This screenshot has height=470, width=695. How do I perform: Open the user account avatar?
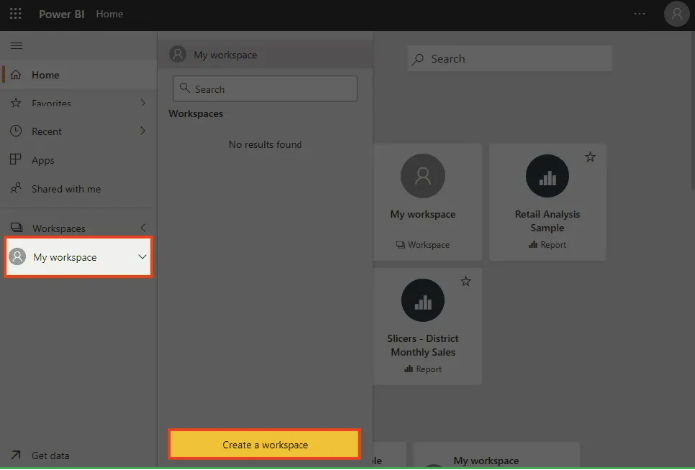676,14
